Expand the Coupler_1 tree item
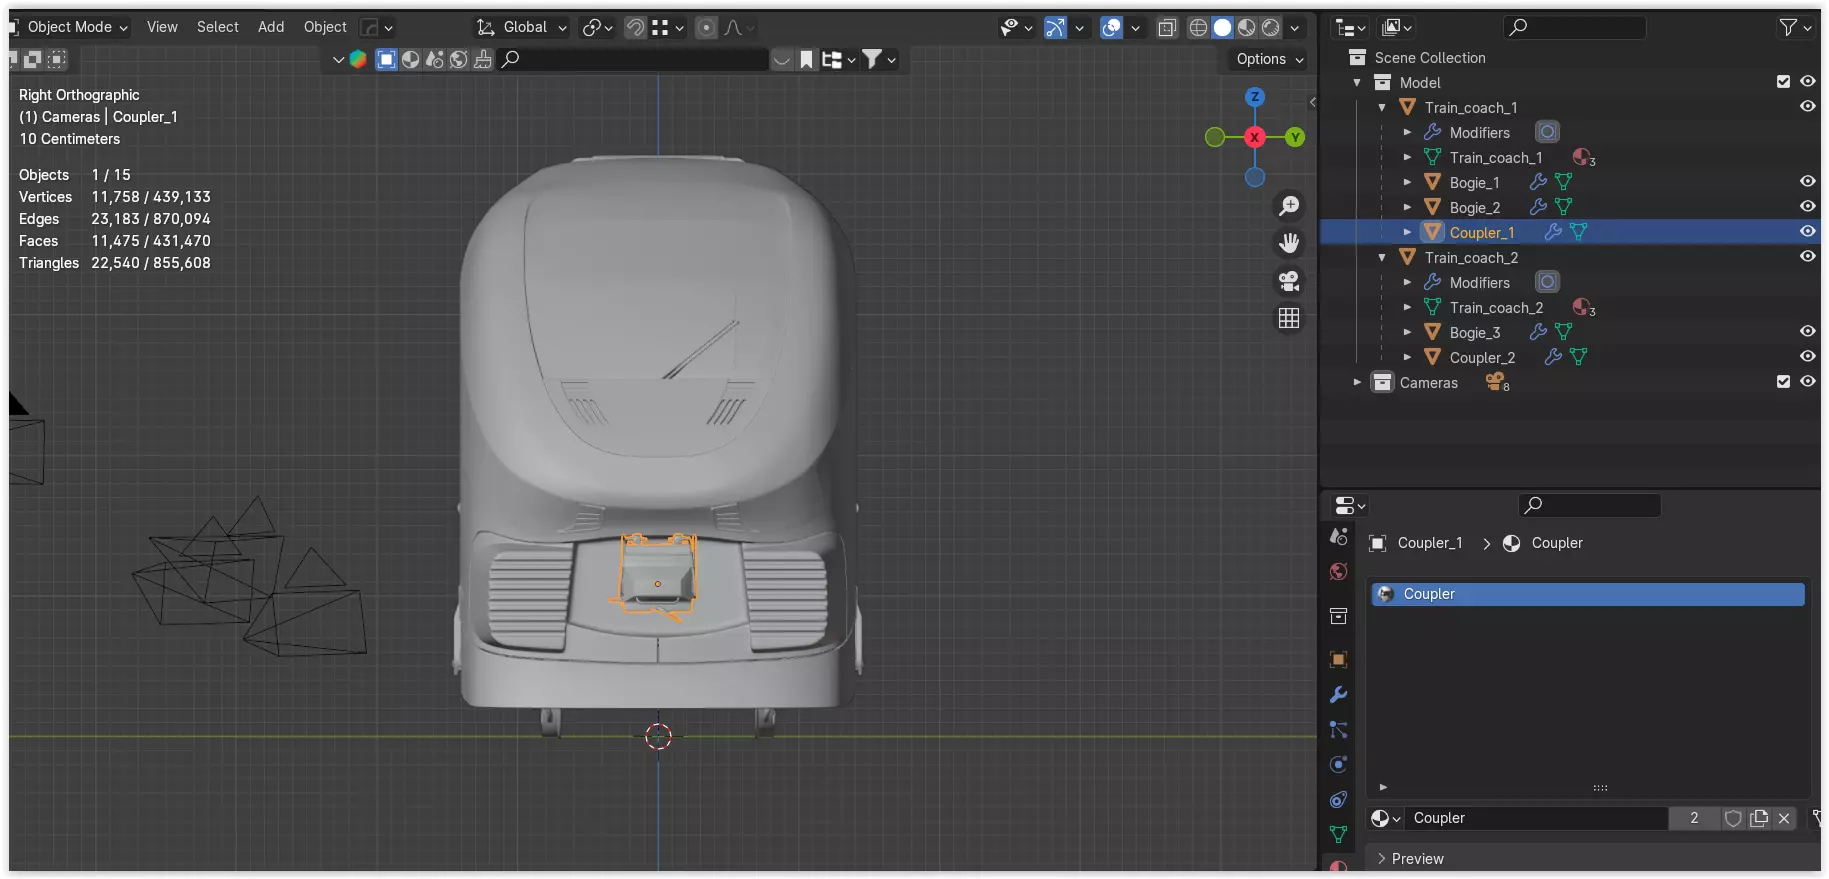This screenshot has width=1829, height=879. 1407,232
